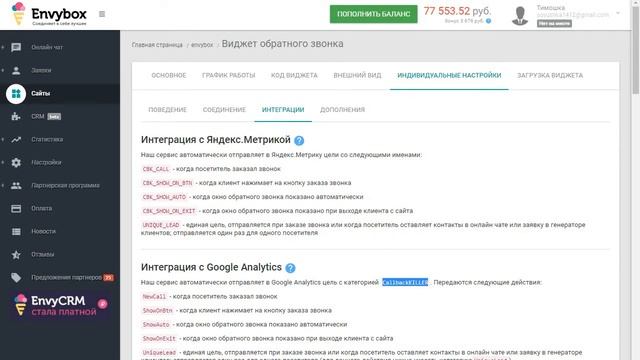This screenshot has width=640, height=360.
Task: Click the 77 553.52 руб. balance amount
Action: coord(457,11)
